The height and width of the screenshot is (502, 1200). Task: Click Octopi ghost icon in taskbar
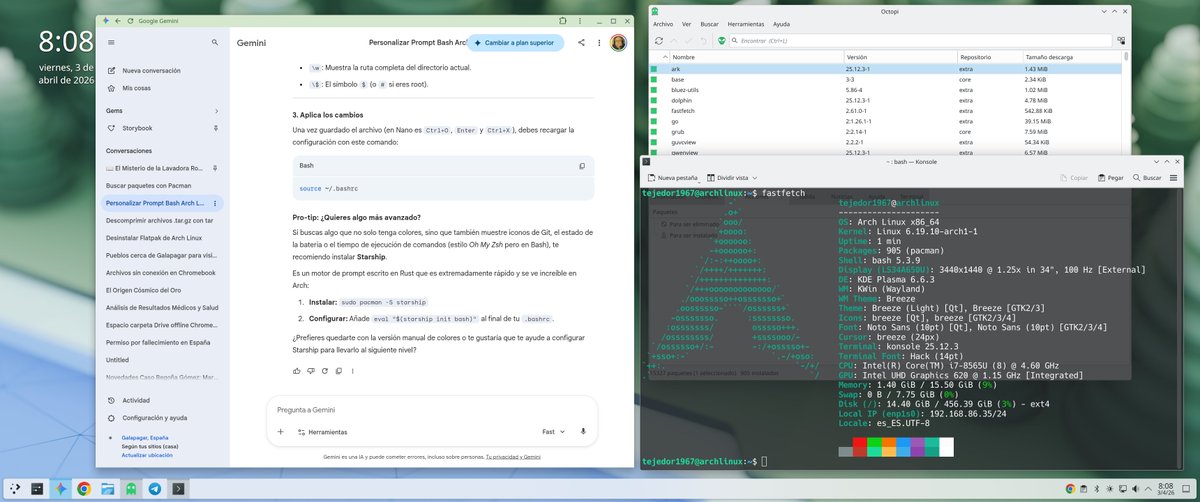(x=131, y=489)
